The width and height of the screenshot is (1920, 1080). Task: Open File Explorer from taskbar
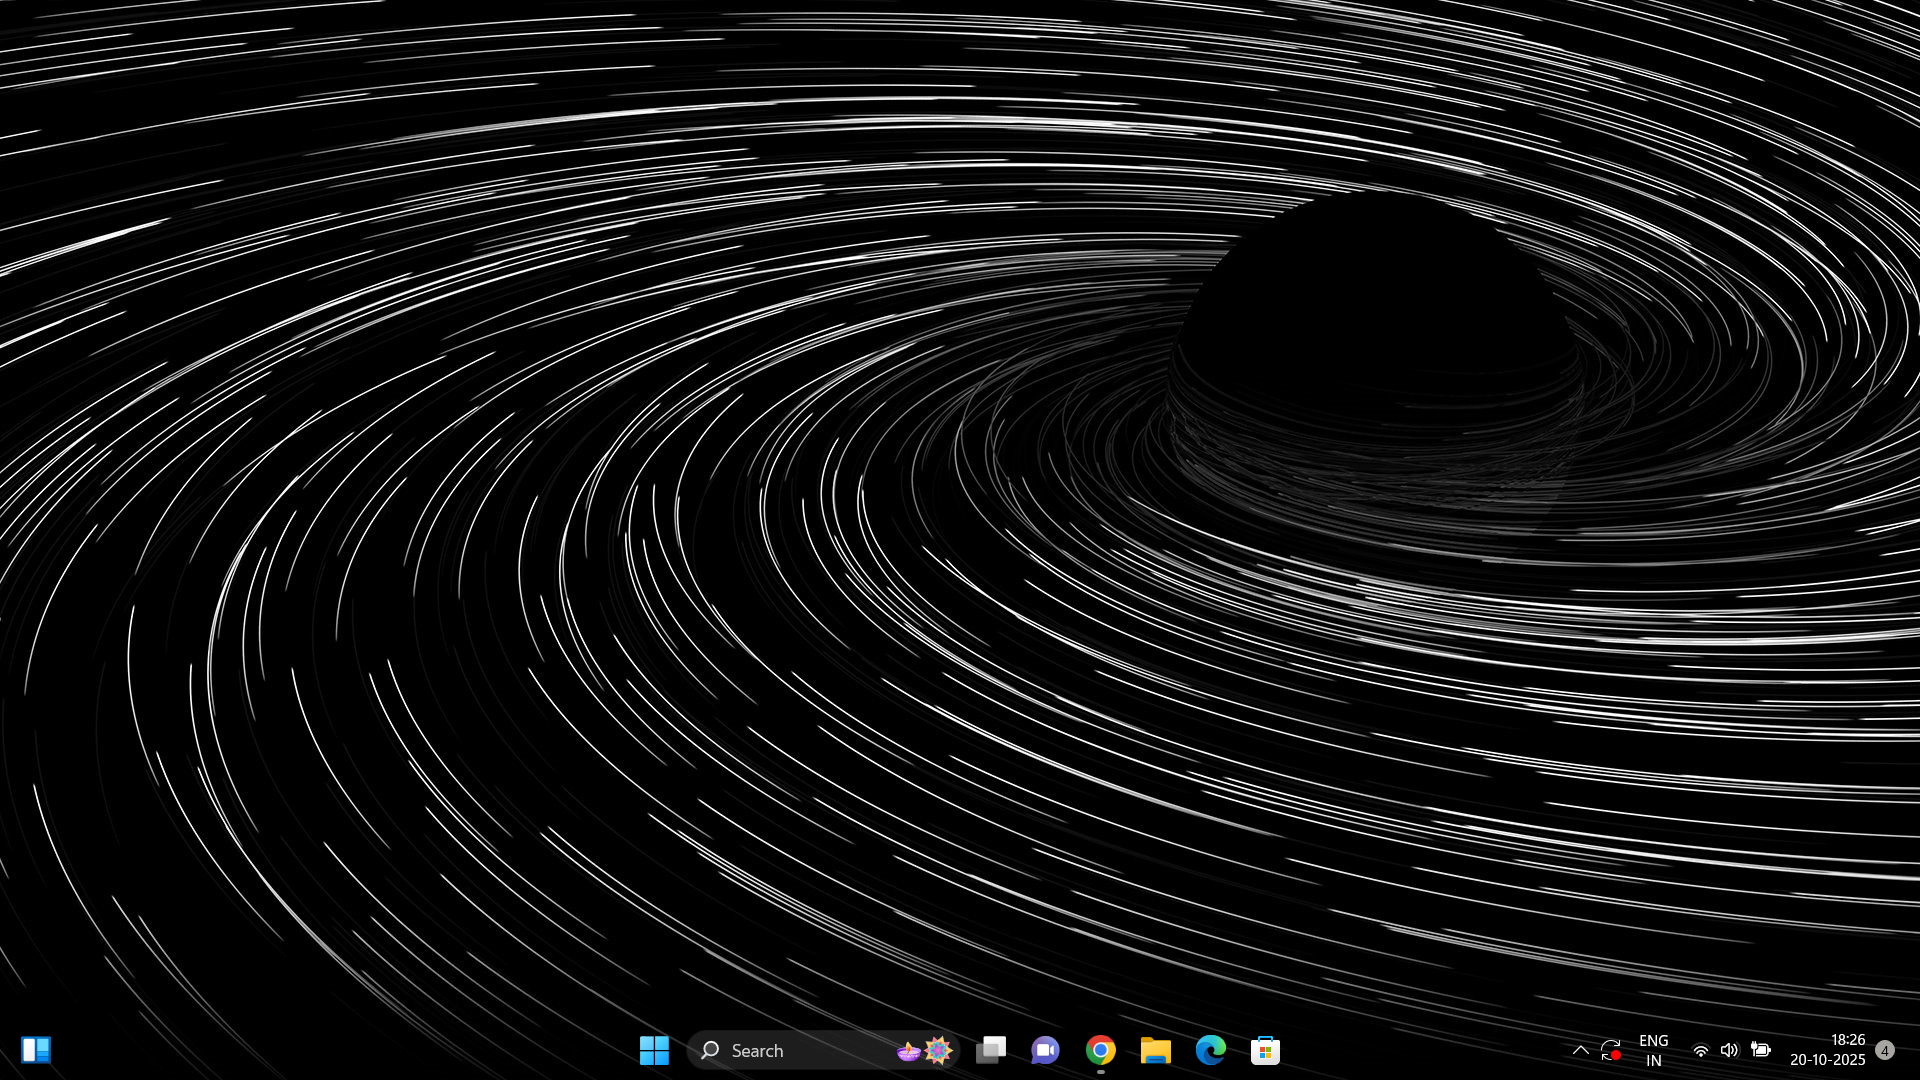click(1156, 1050)
